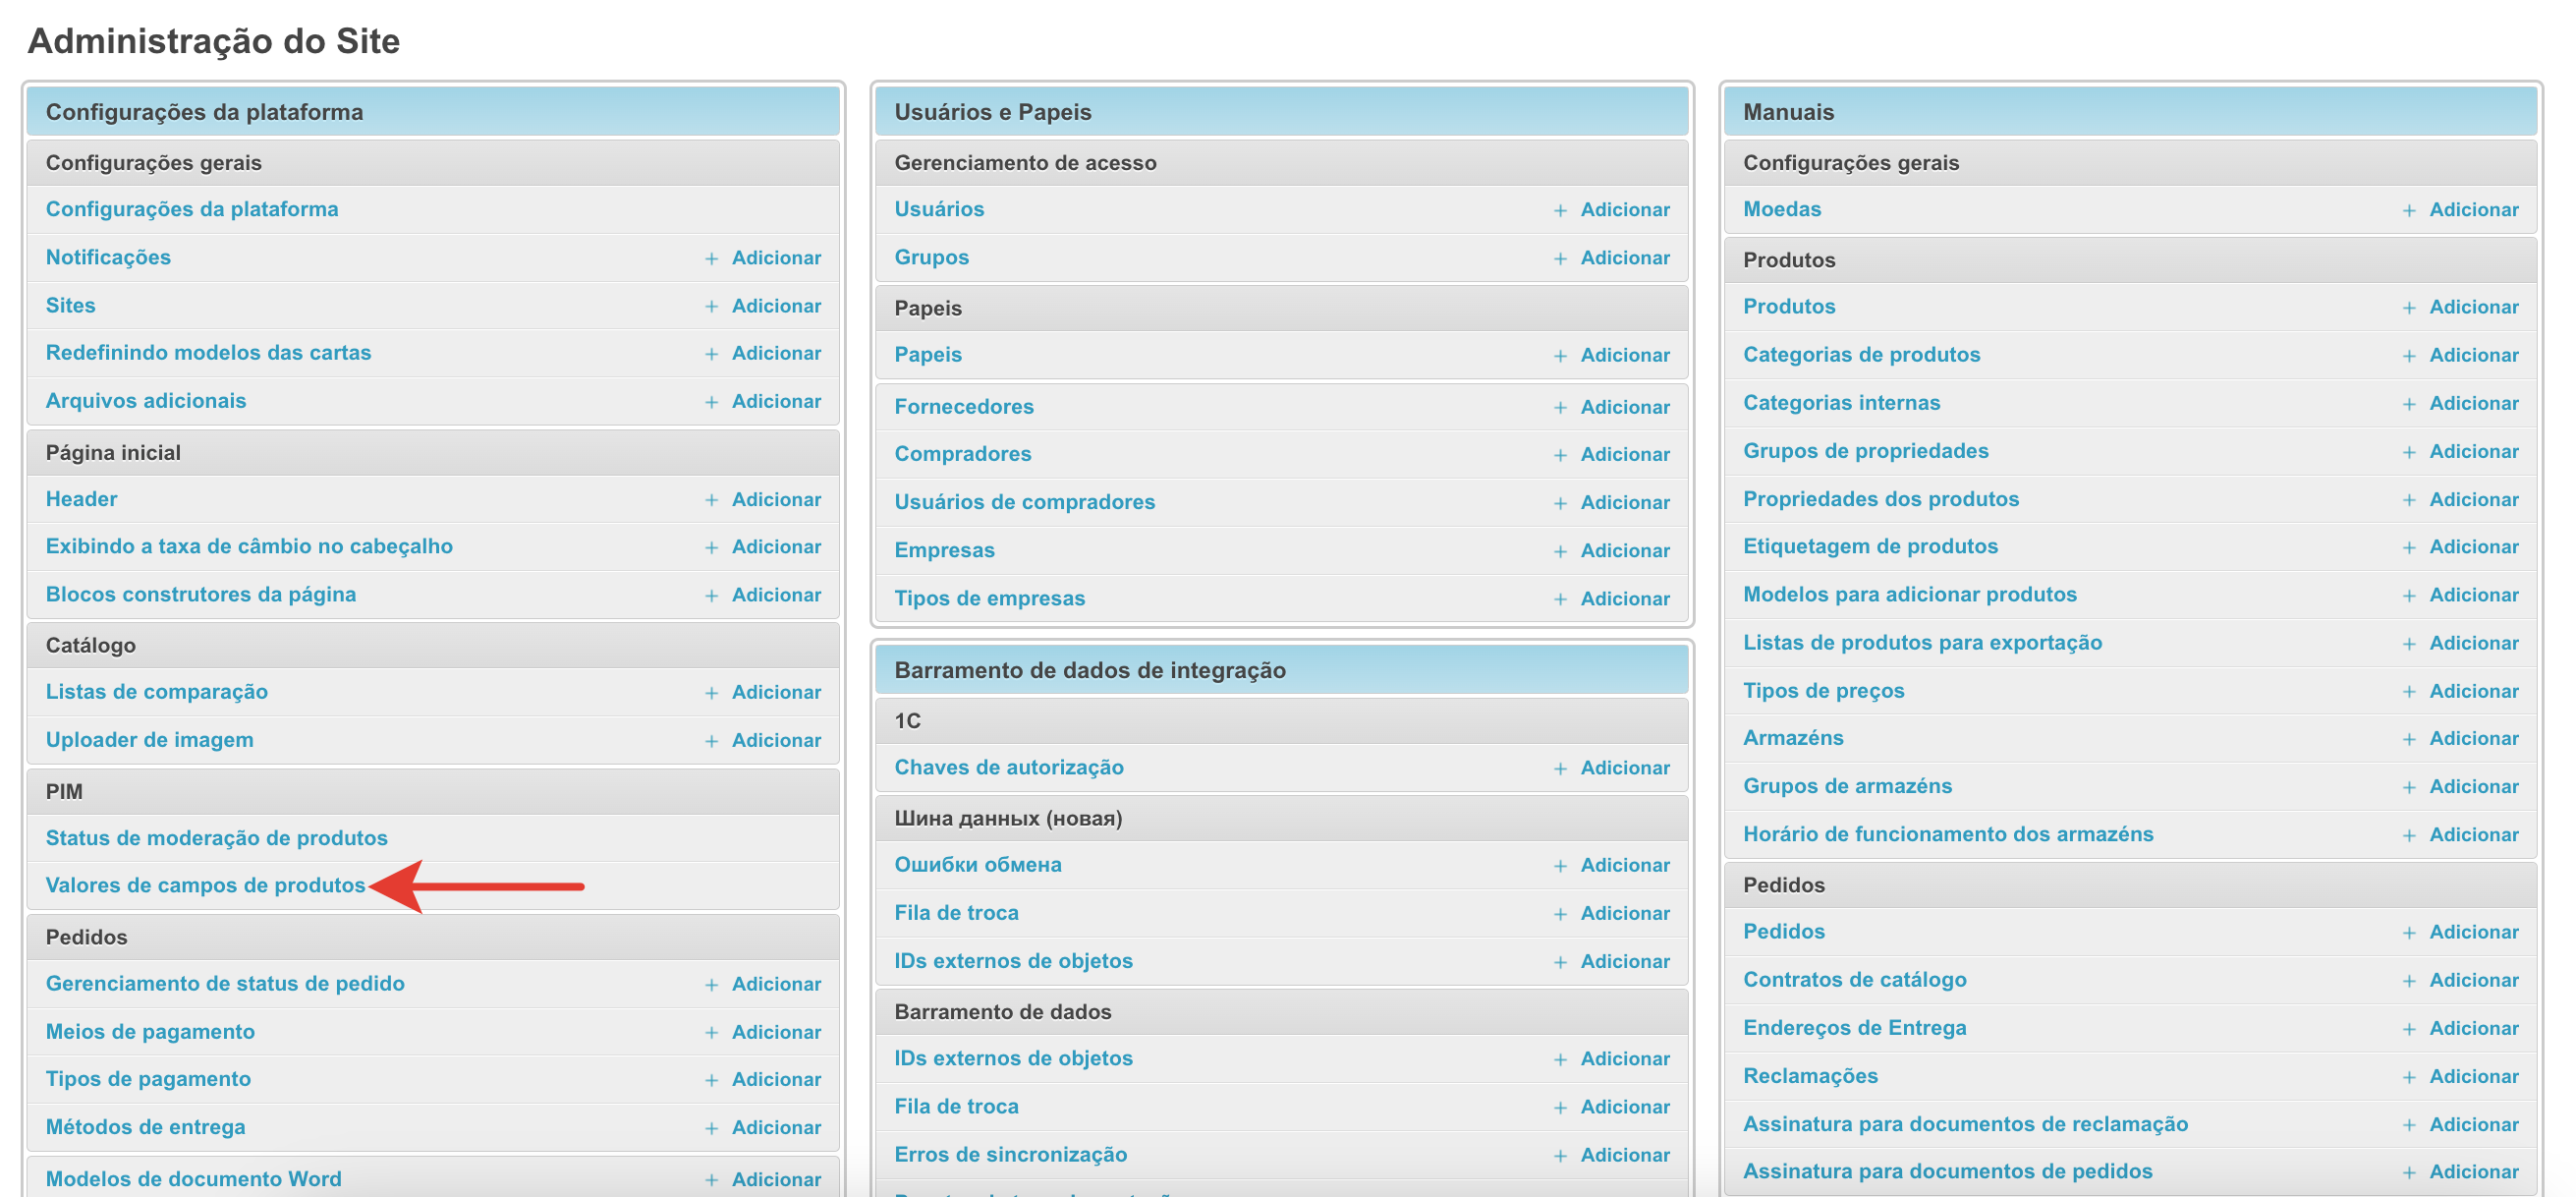Click Adicionar for Métodos de entrega
The width and height of the screenshot is (2576, 1197).
pyautogui.click(x=776, y=1128)
